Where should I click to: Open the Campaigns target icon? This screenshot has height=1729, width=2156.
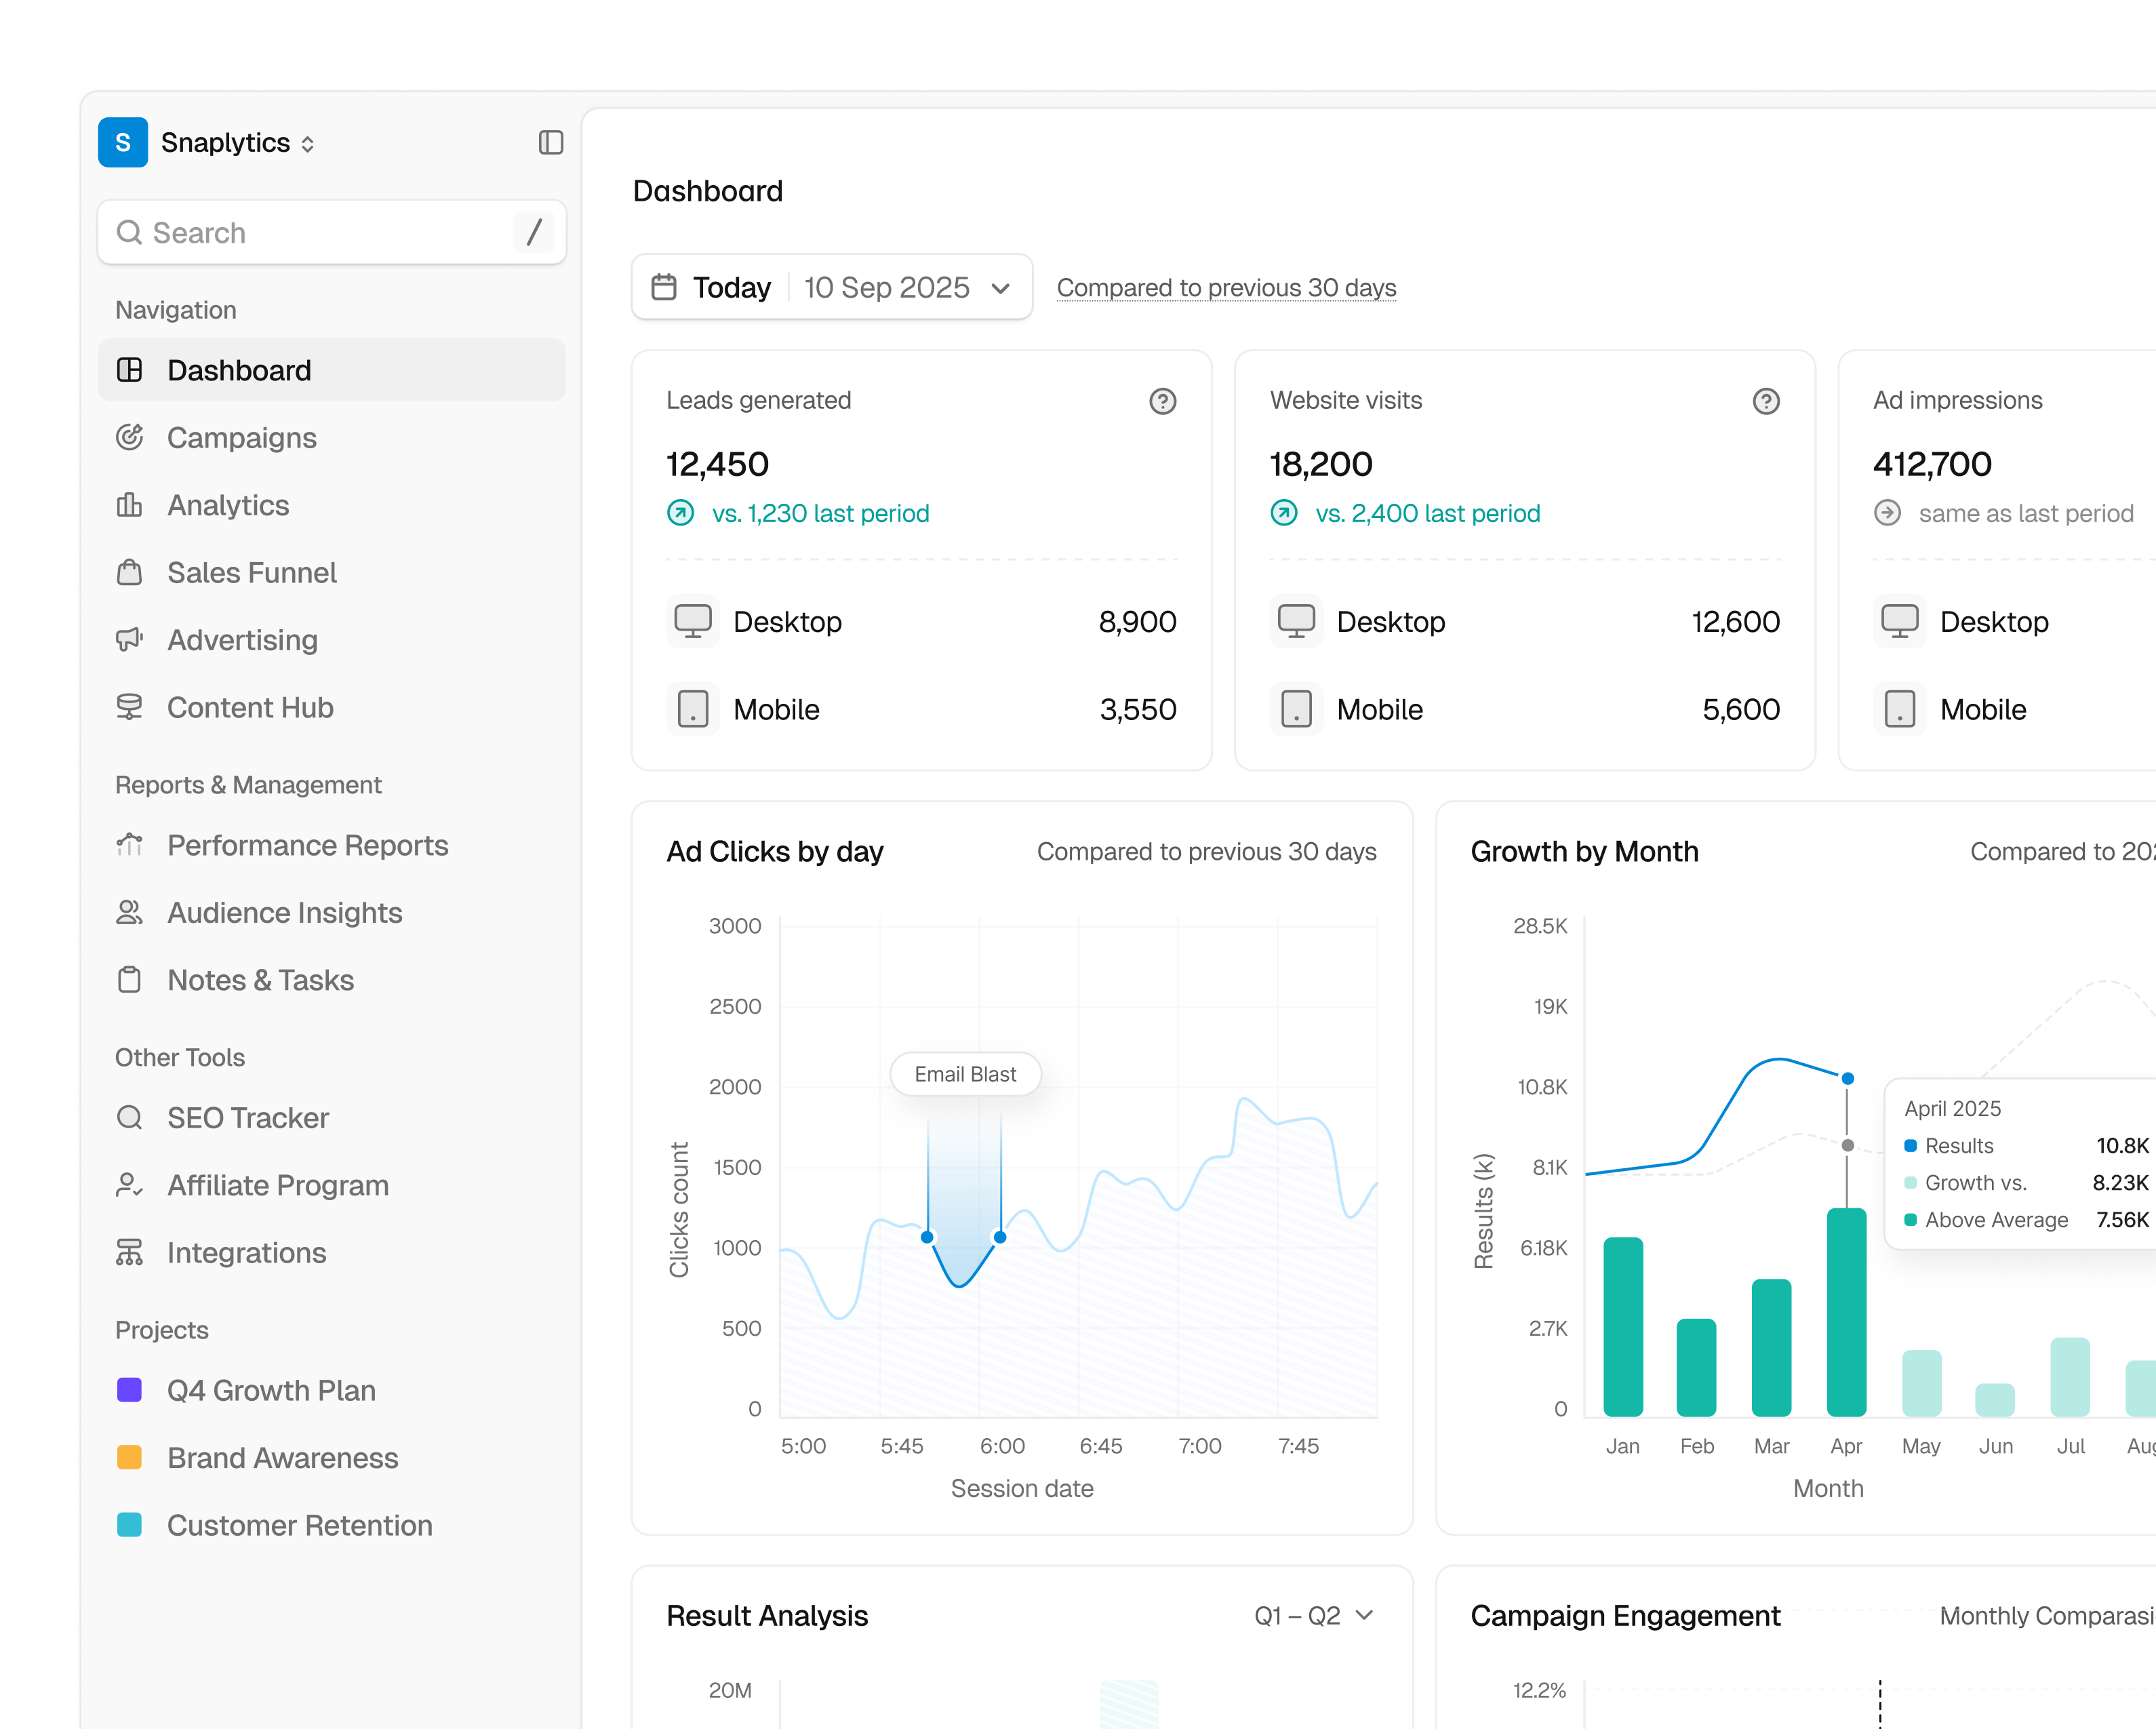(x=130, y=438)
